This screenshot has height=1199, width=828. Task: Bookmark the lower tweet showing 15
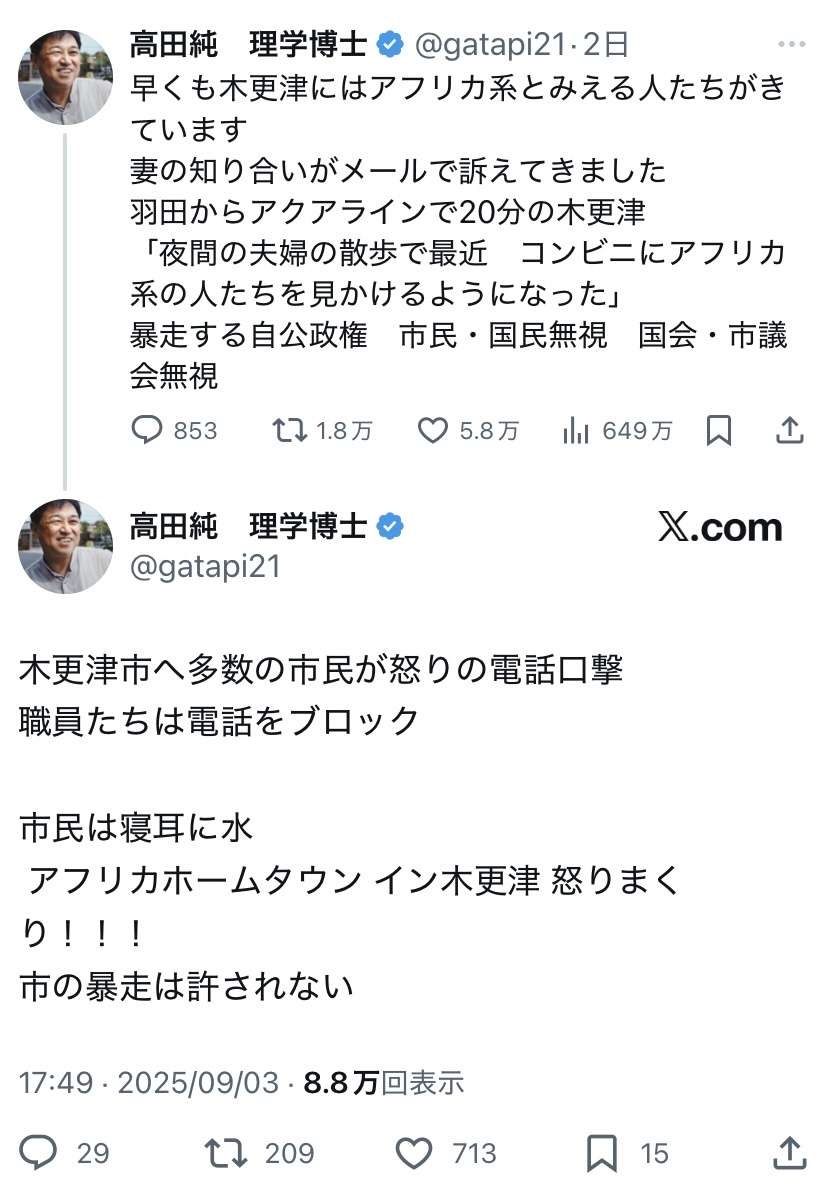click(602, 1153)
